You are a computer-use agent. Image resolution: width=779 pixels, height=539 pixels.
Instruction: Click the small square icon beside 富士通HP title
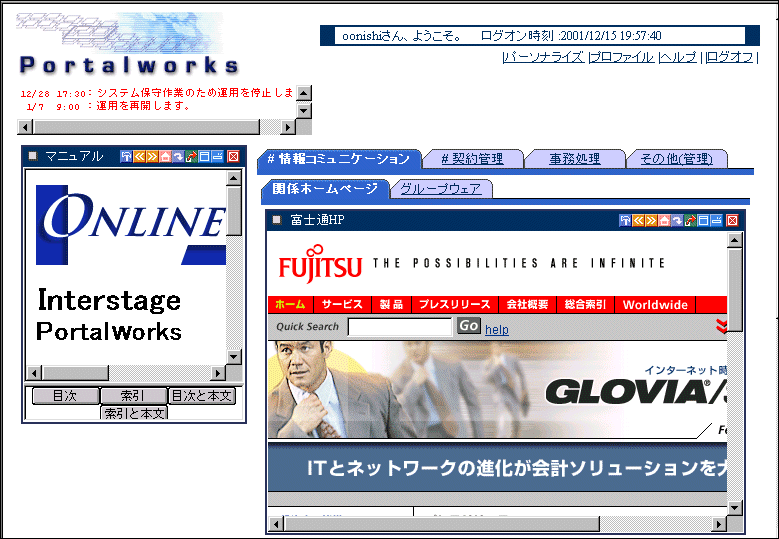coord(277,220)
